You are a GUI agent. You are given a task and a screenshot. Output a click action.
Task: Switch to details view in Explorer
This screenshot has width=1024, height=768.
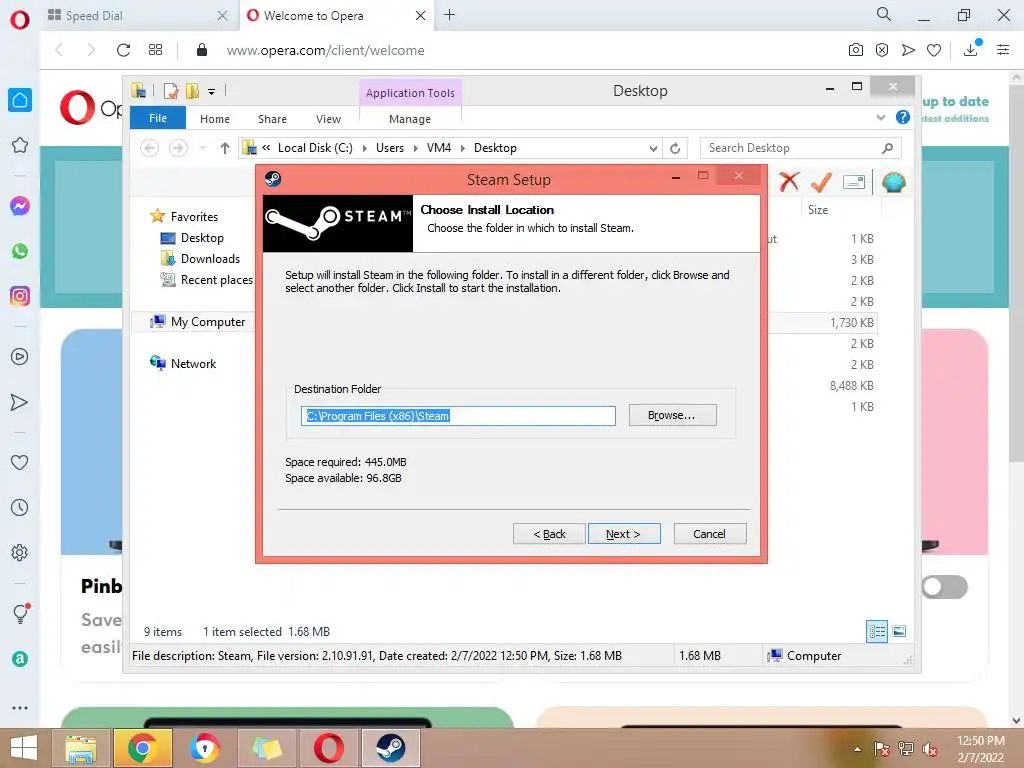[877, 631]
